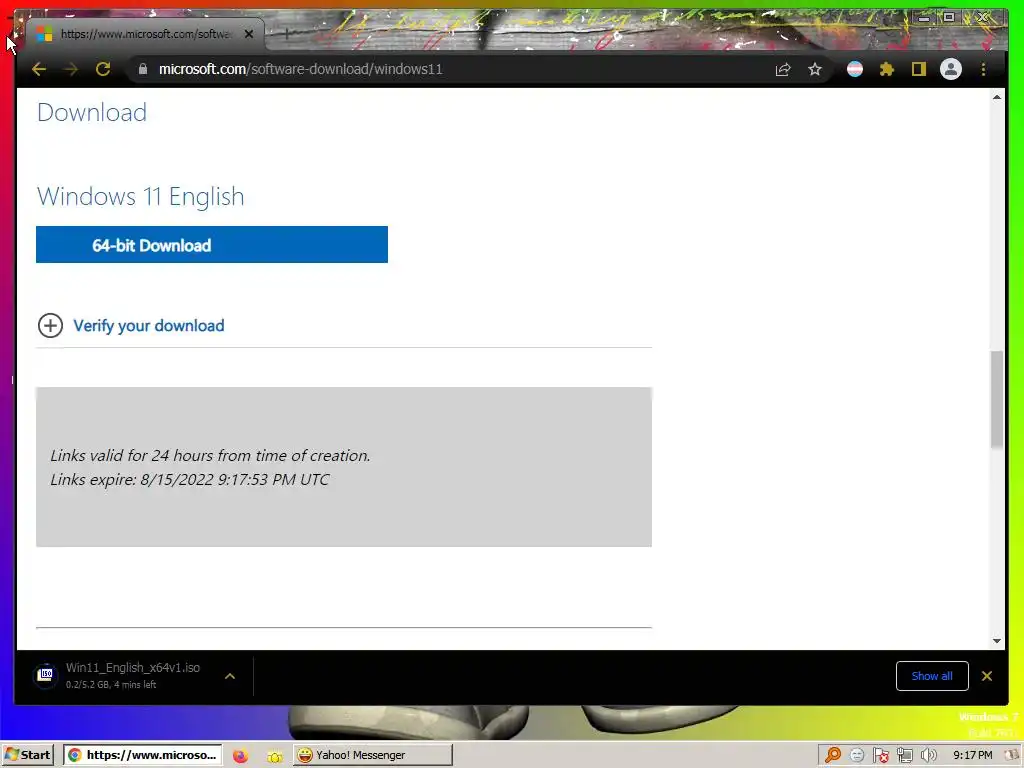Share this page using the share icon
Image resolution: width=1024 pixels, height=768 pixels.
[782, 69]
